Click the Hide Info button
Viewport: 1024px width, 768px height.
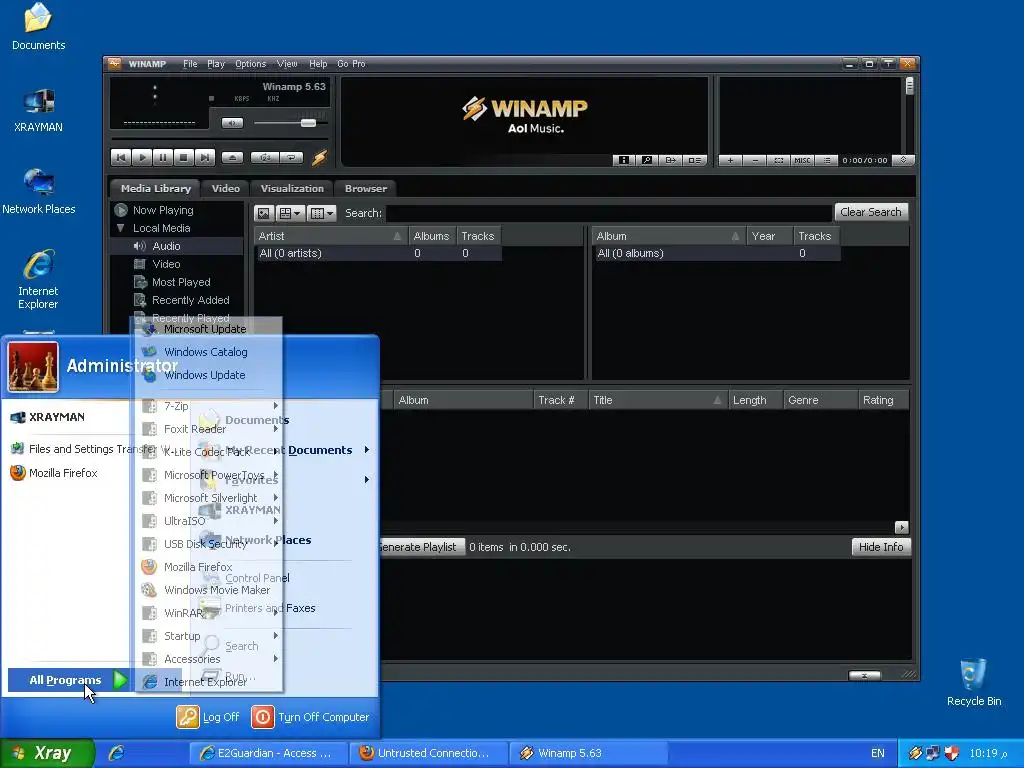[881, 547]
